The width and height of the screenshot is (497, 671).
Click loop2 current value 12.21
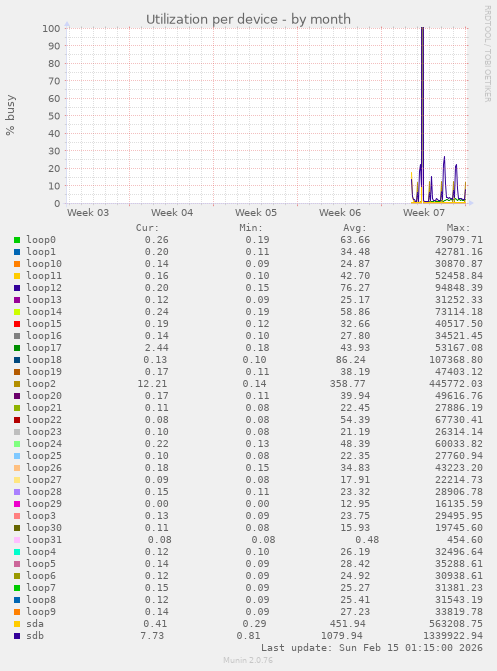(x=152, y=384)
